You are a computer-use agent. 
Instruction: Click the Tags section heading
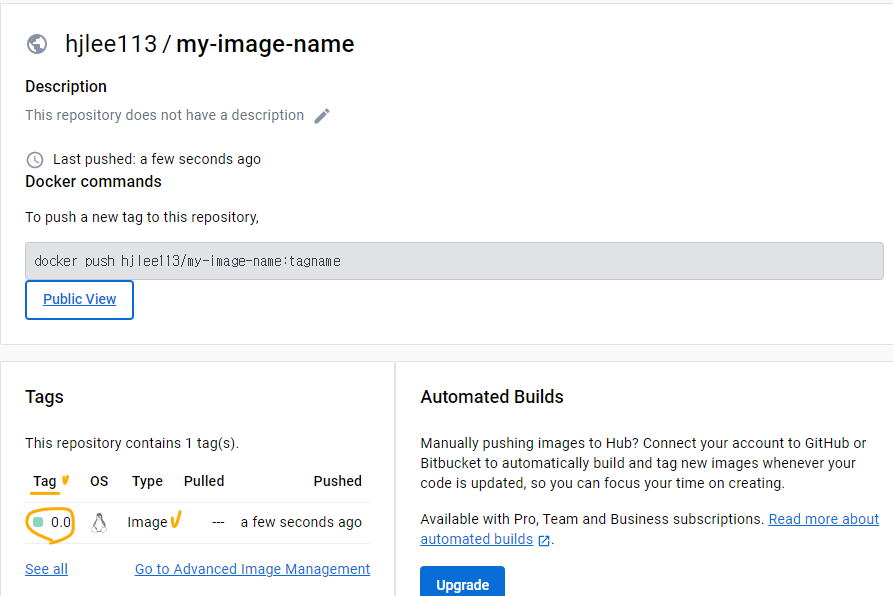(44, 397)
